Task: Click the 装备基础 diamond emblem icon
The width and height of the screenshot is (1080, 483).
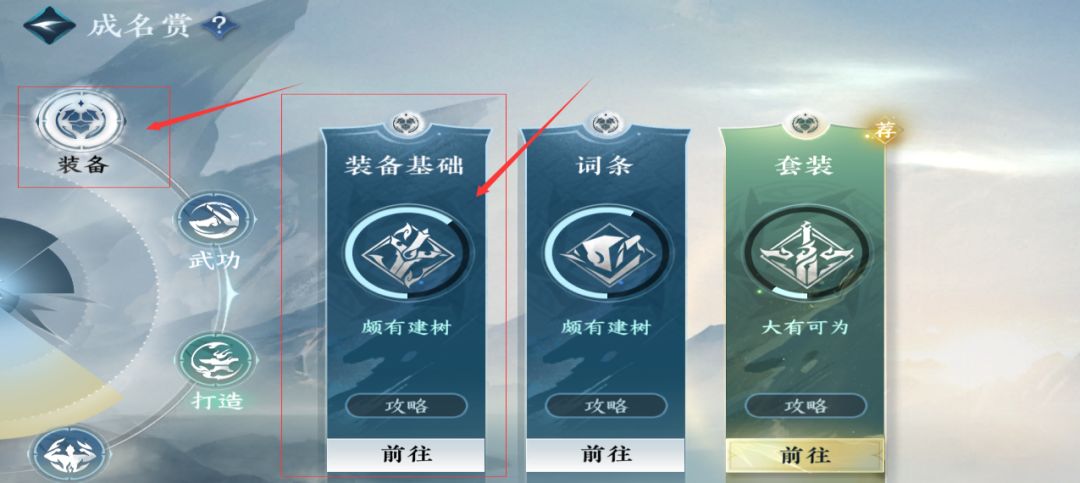Action: coord(408,254)
